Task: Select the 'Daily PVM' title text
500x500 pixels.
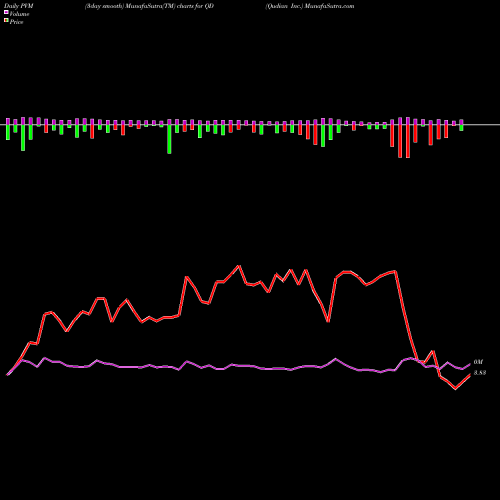Action: pos(18,6)
